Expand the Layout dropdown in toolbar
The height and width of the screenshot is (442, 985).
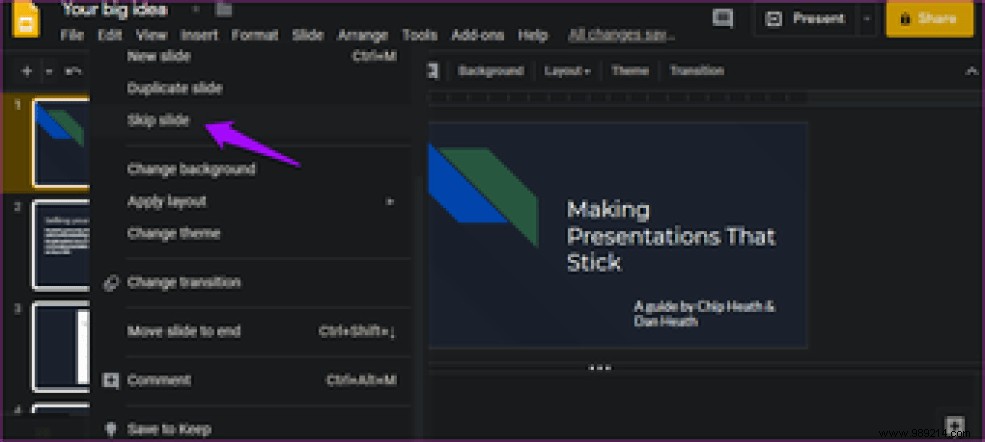click(x=567, y=71)
